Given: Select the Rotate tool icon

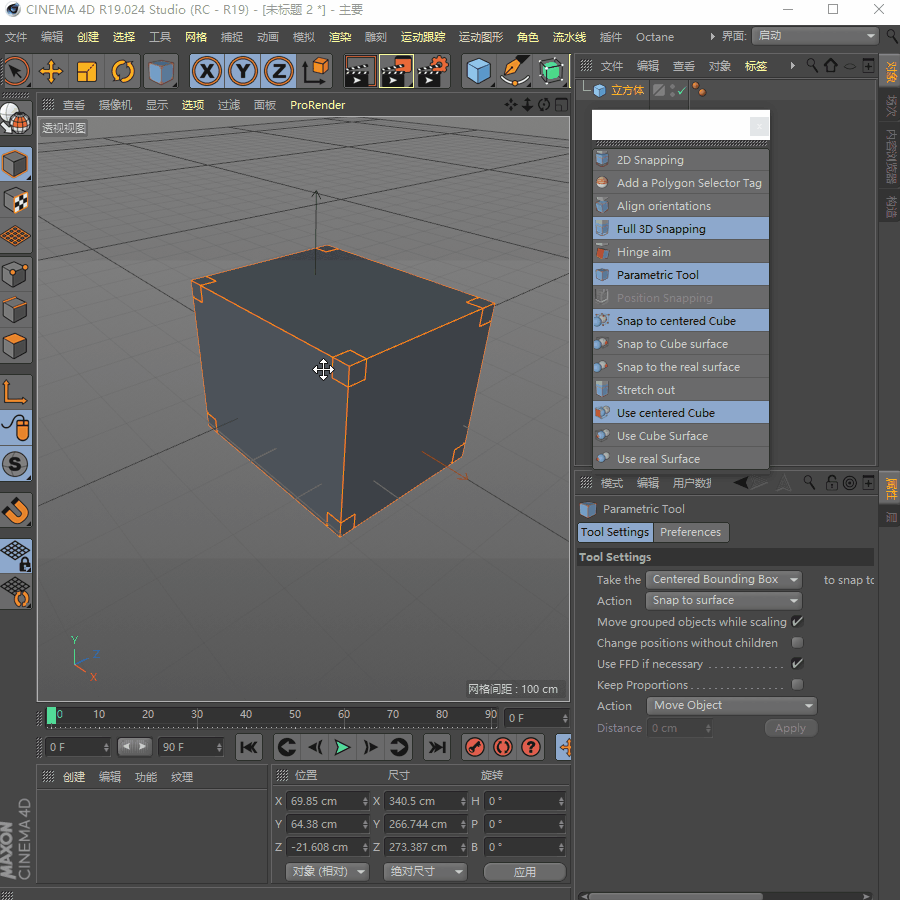Looking at the screenshot, I should tap(123, 71).
